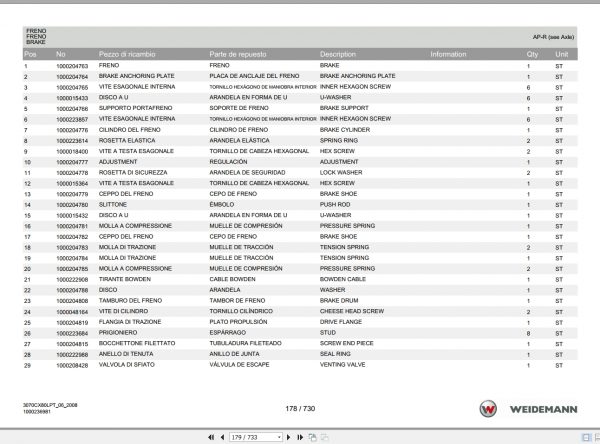
Task: Click the 'Information' column header
Action: (448, 54)
